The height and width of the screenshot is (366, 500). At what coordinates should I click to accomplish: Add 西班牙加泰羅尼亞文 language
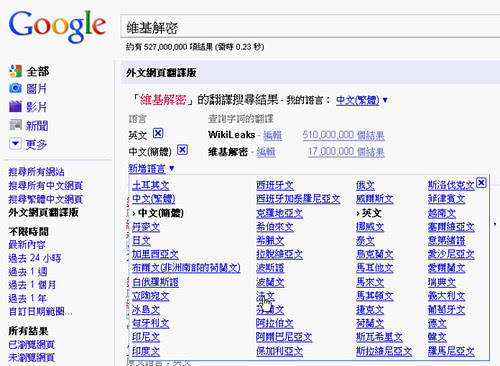click(298, 199)
